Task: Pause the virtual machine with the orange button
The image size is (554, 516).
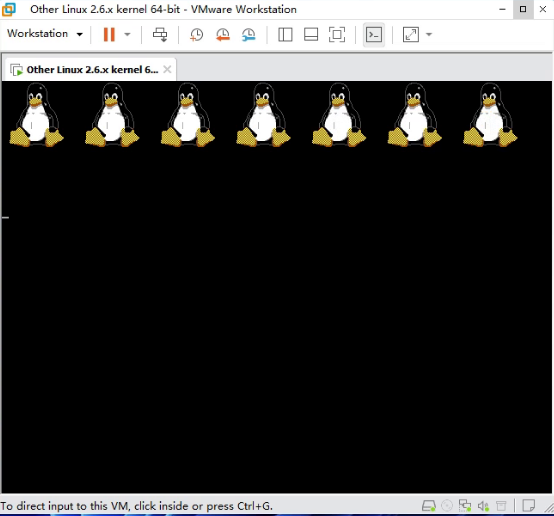Action: click(109, 34)
